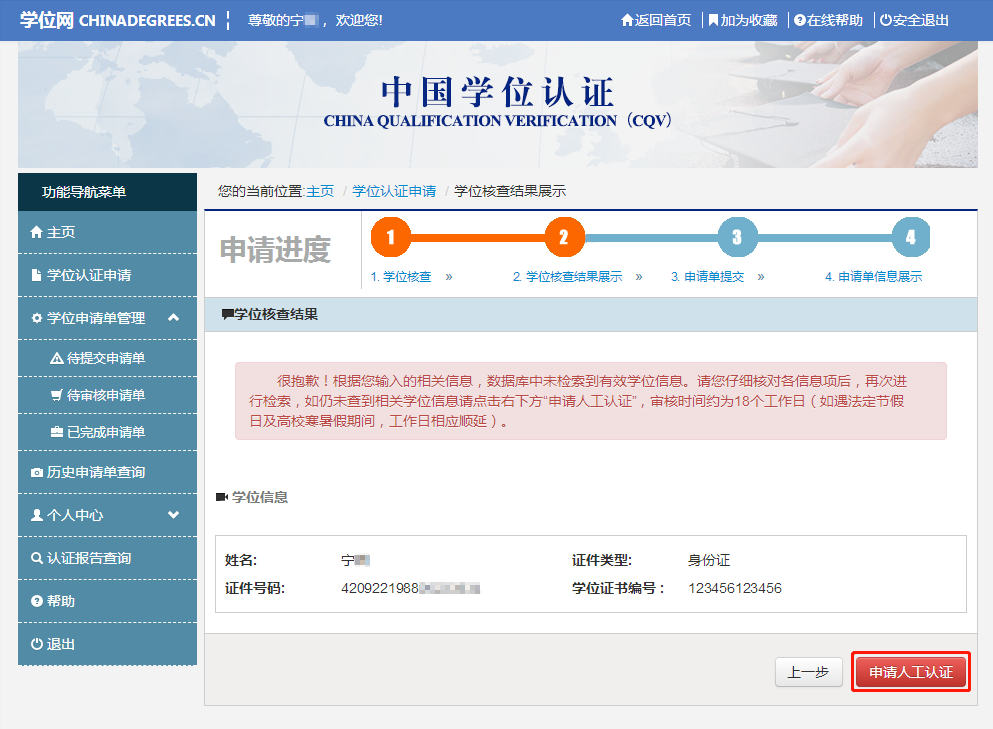Click the 帮助 question mark icon
This screenshot has height=729, width=993.
(x=37, y=601)
